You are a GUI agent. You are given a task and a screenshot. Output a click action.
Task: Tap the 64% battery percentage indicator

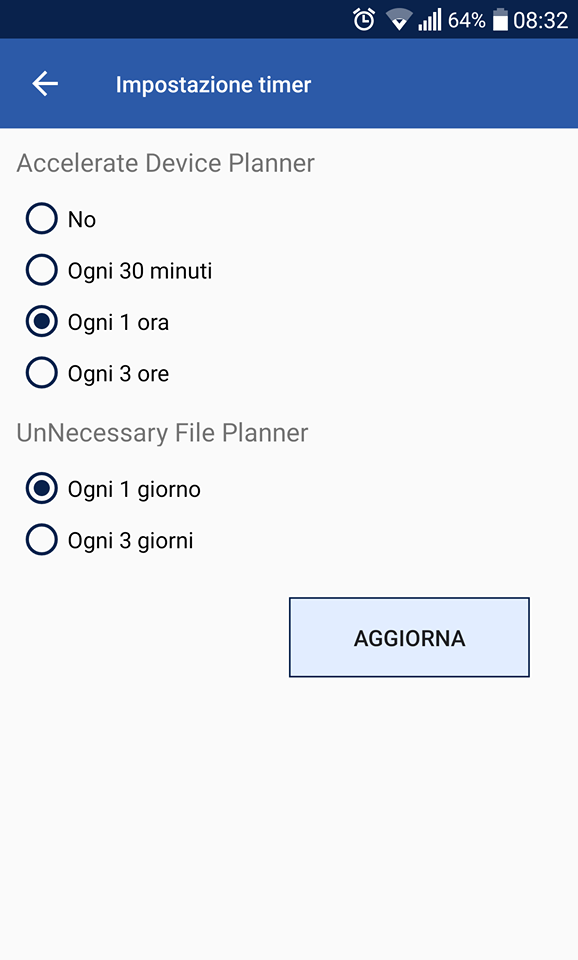tap(467, 20)
